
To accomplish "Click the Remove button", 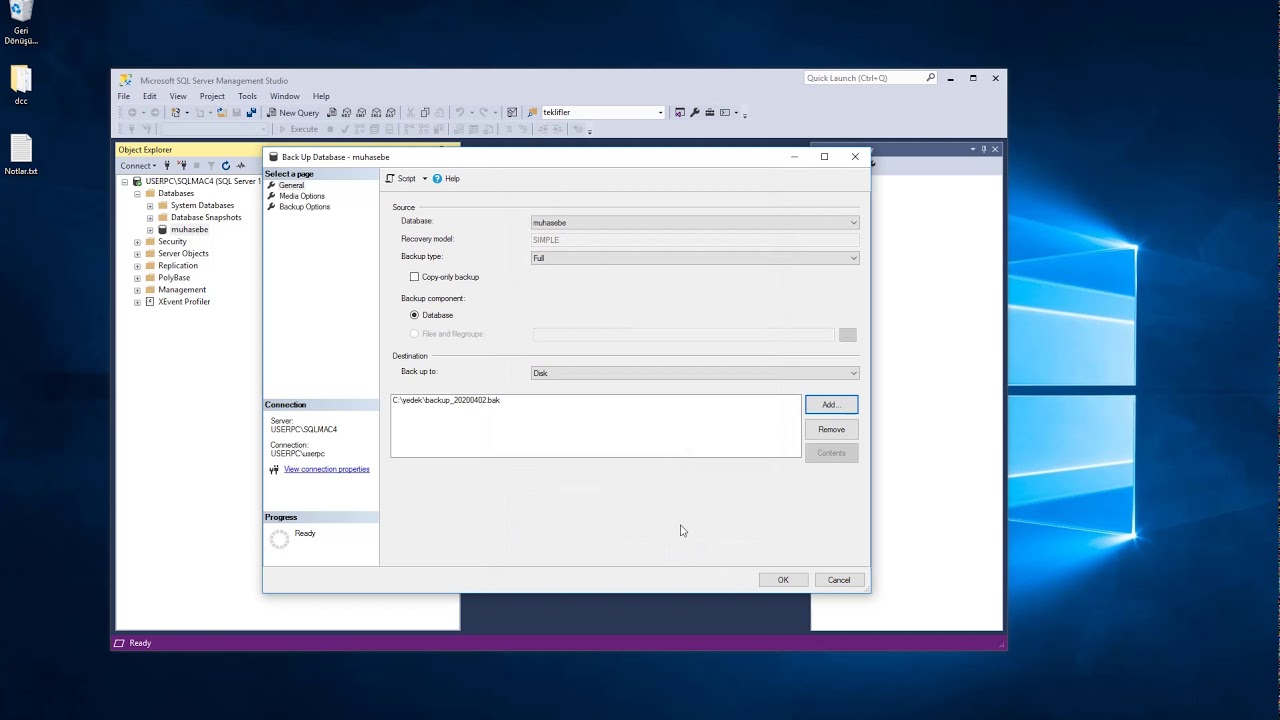I will tap(831, 429).
